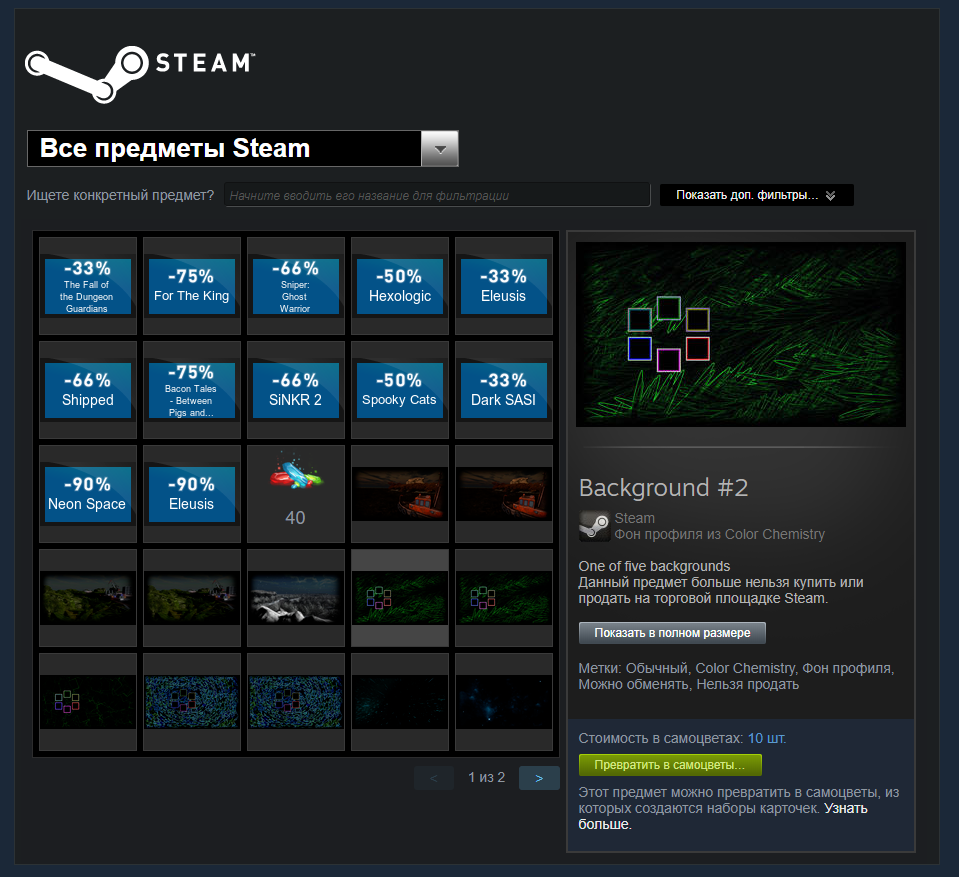Open the 'Steam' link under Background #2
This screenshot has height=877, width=959.
click(634, 518)
